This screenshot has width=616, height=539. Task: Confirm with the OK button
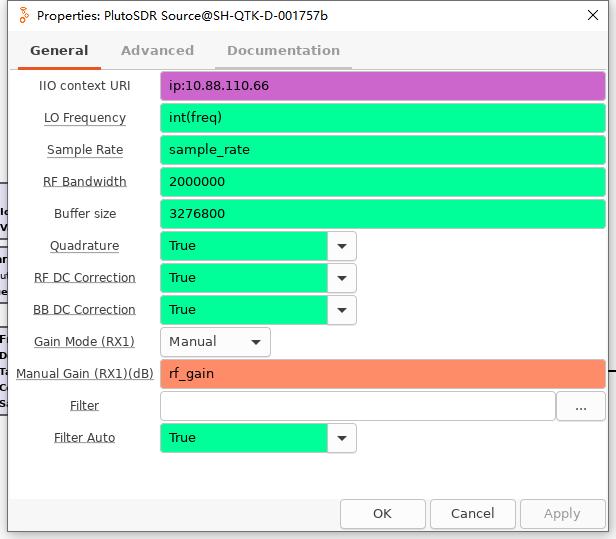[x=383, y=513]
